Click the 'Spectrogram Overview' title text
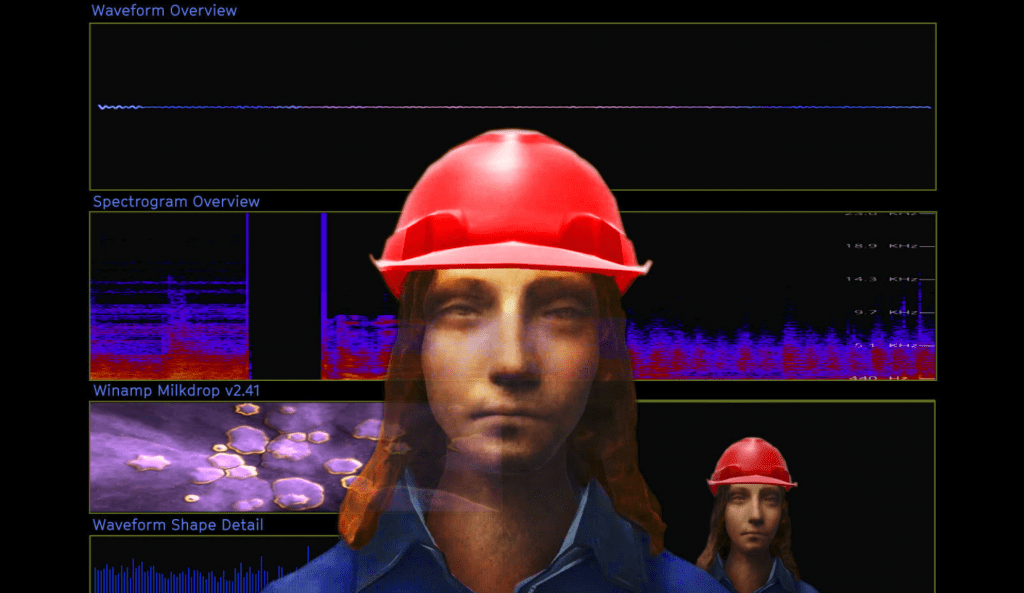1024x593 pixels. point(176,202)
